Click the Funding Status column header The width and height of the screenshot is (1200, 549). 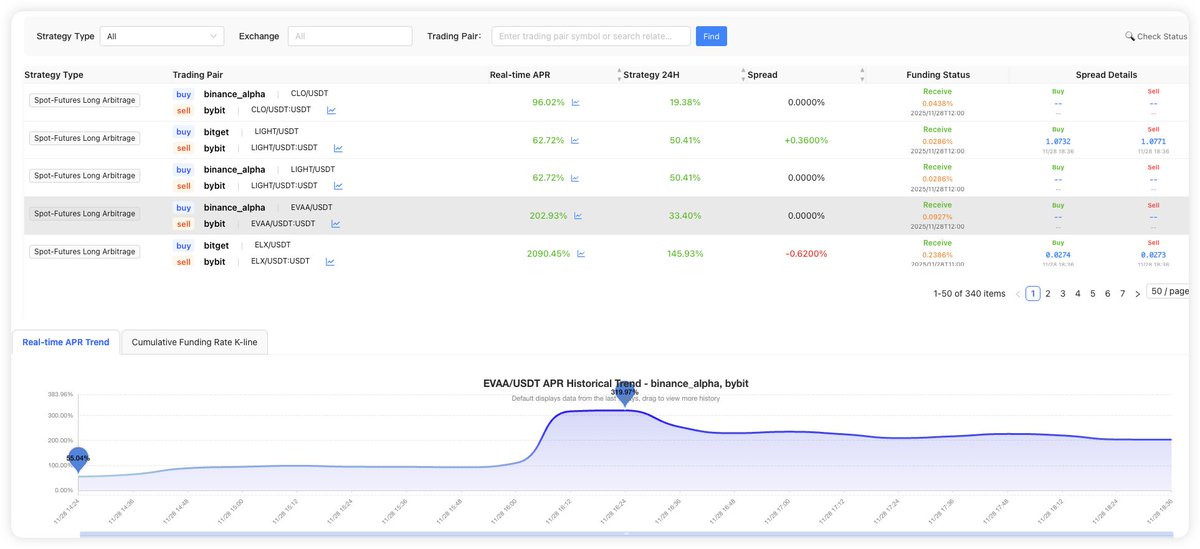(938, 75)
